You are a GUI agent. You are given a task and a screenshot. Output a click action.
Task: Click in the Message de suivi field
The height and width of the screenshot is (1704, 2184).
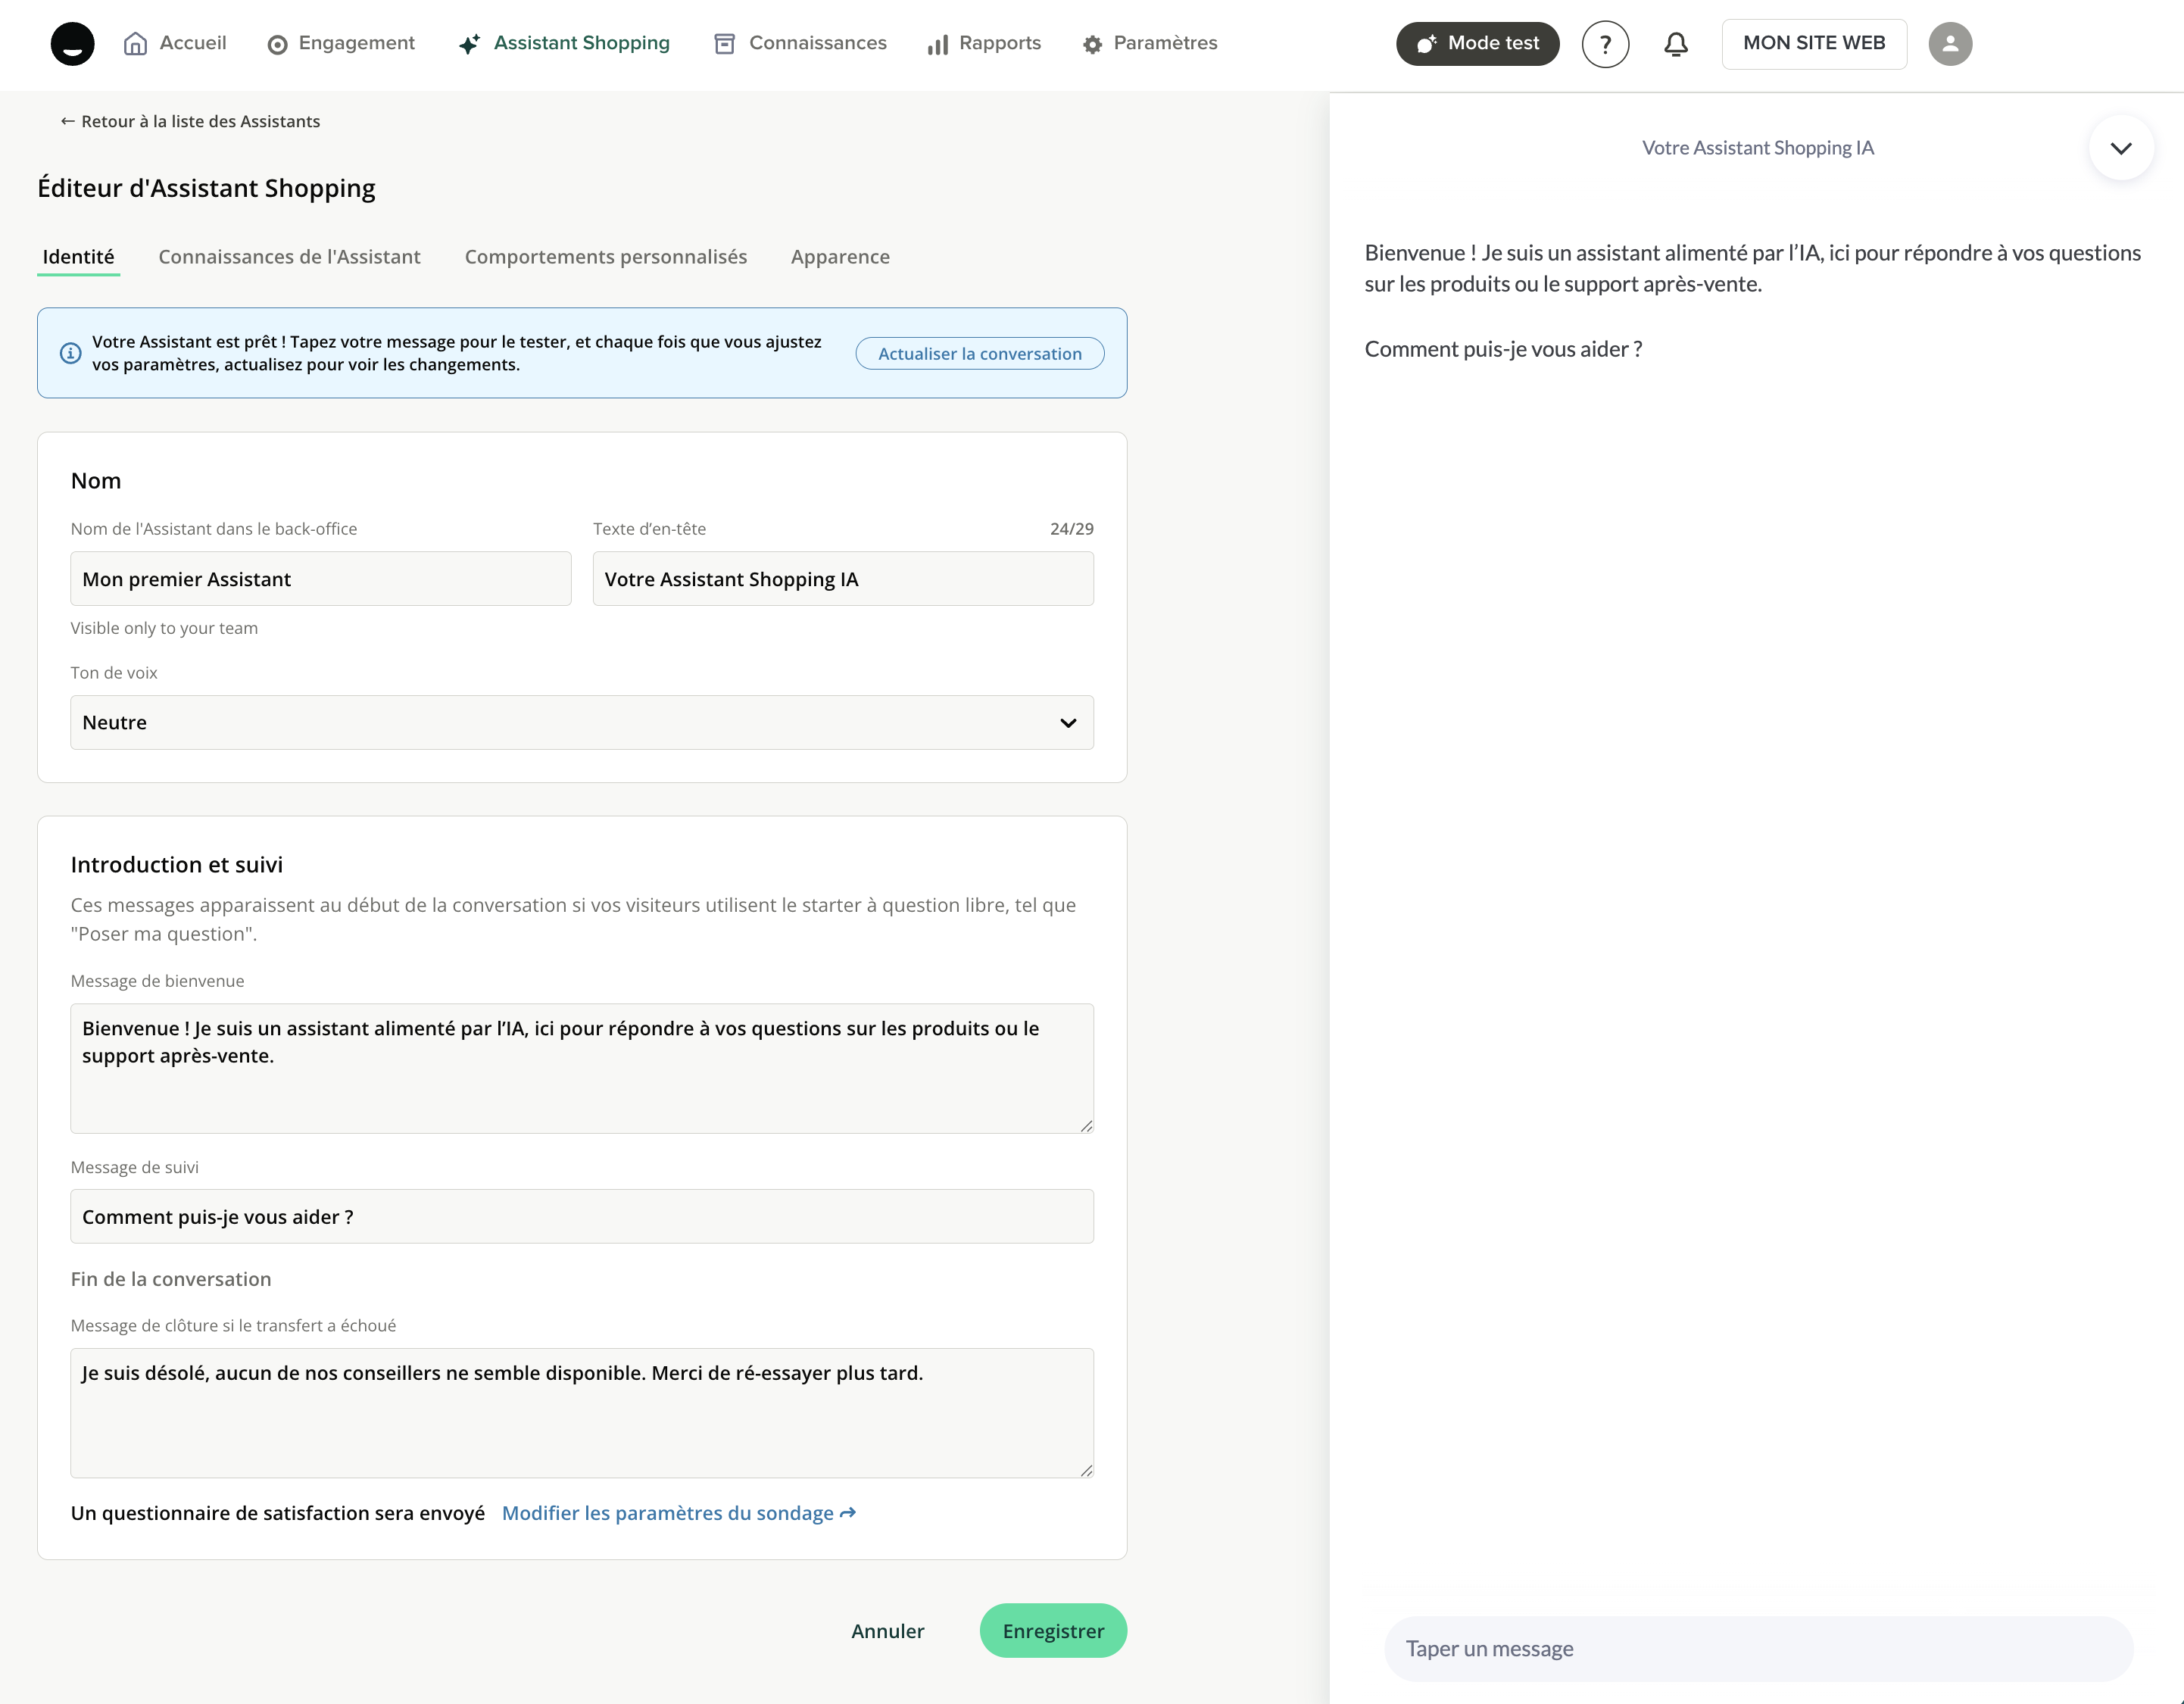pyautogui.click(x=582, y=1216)
